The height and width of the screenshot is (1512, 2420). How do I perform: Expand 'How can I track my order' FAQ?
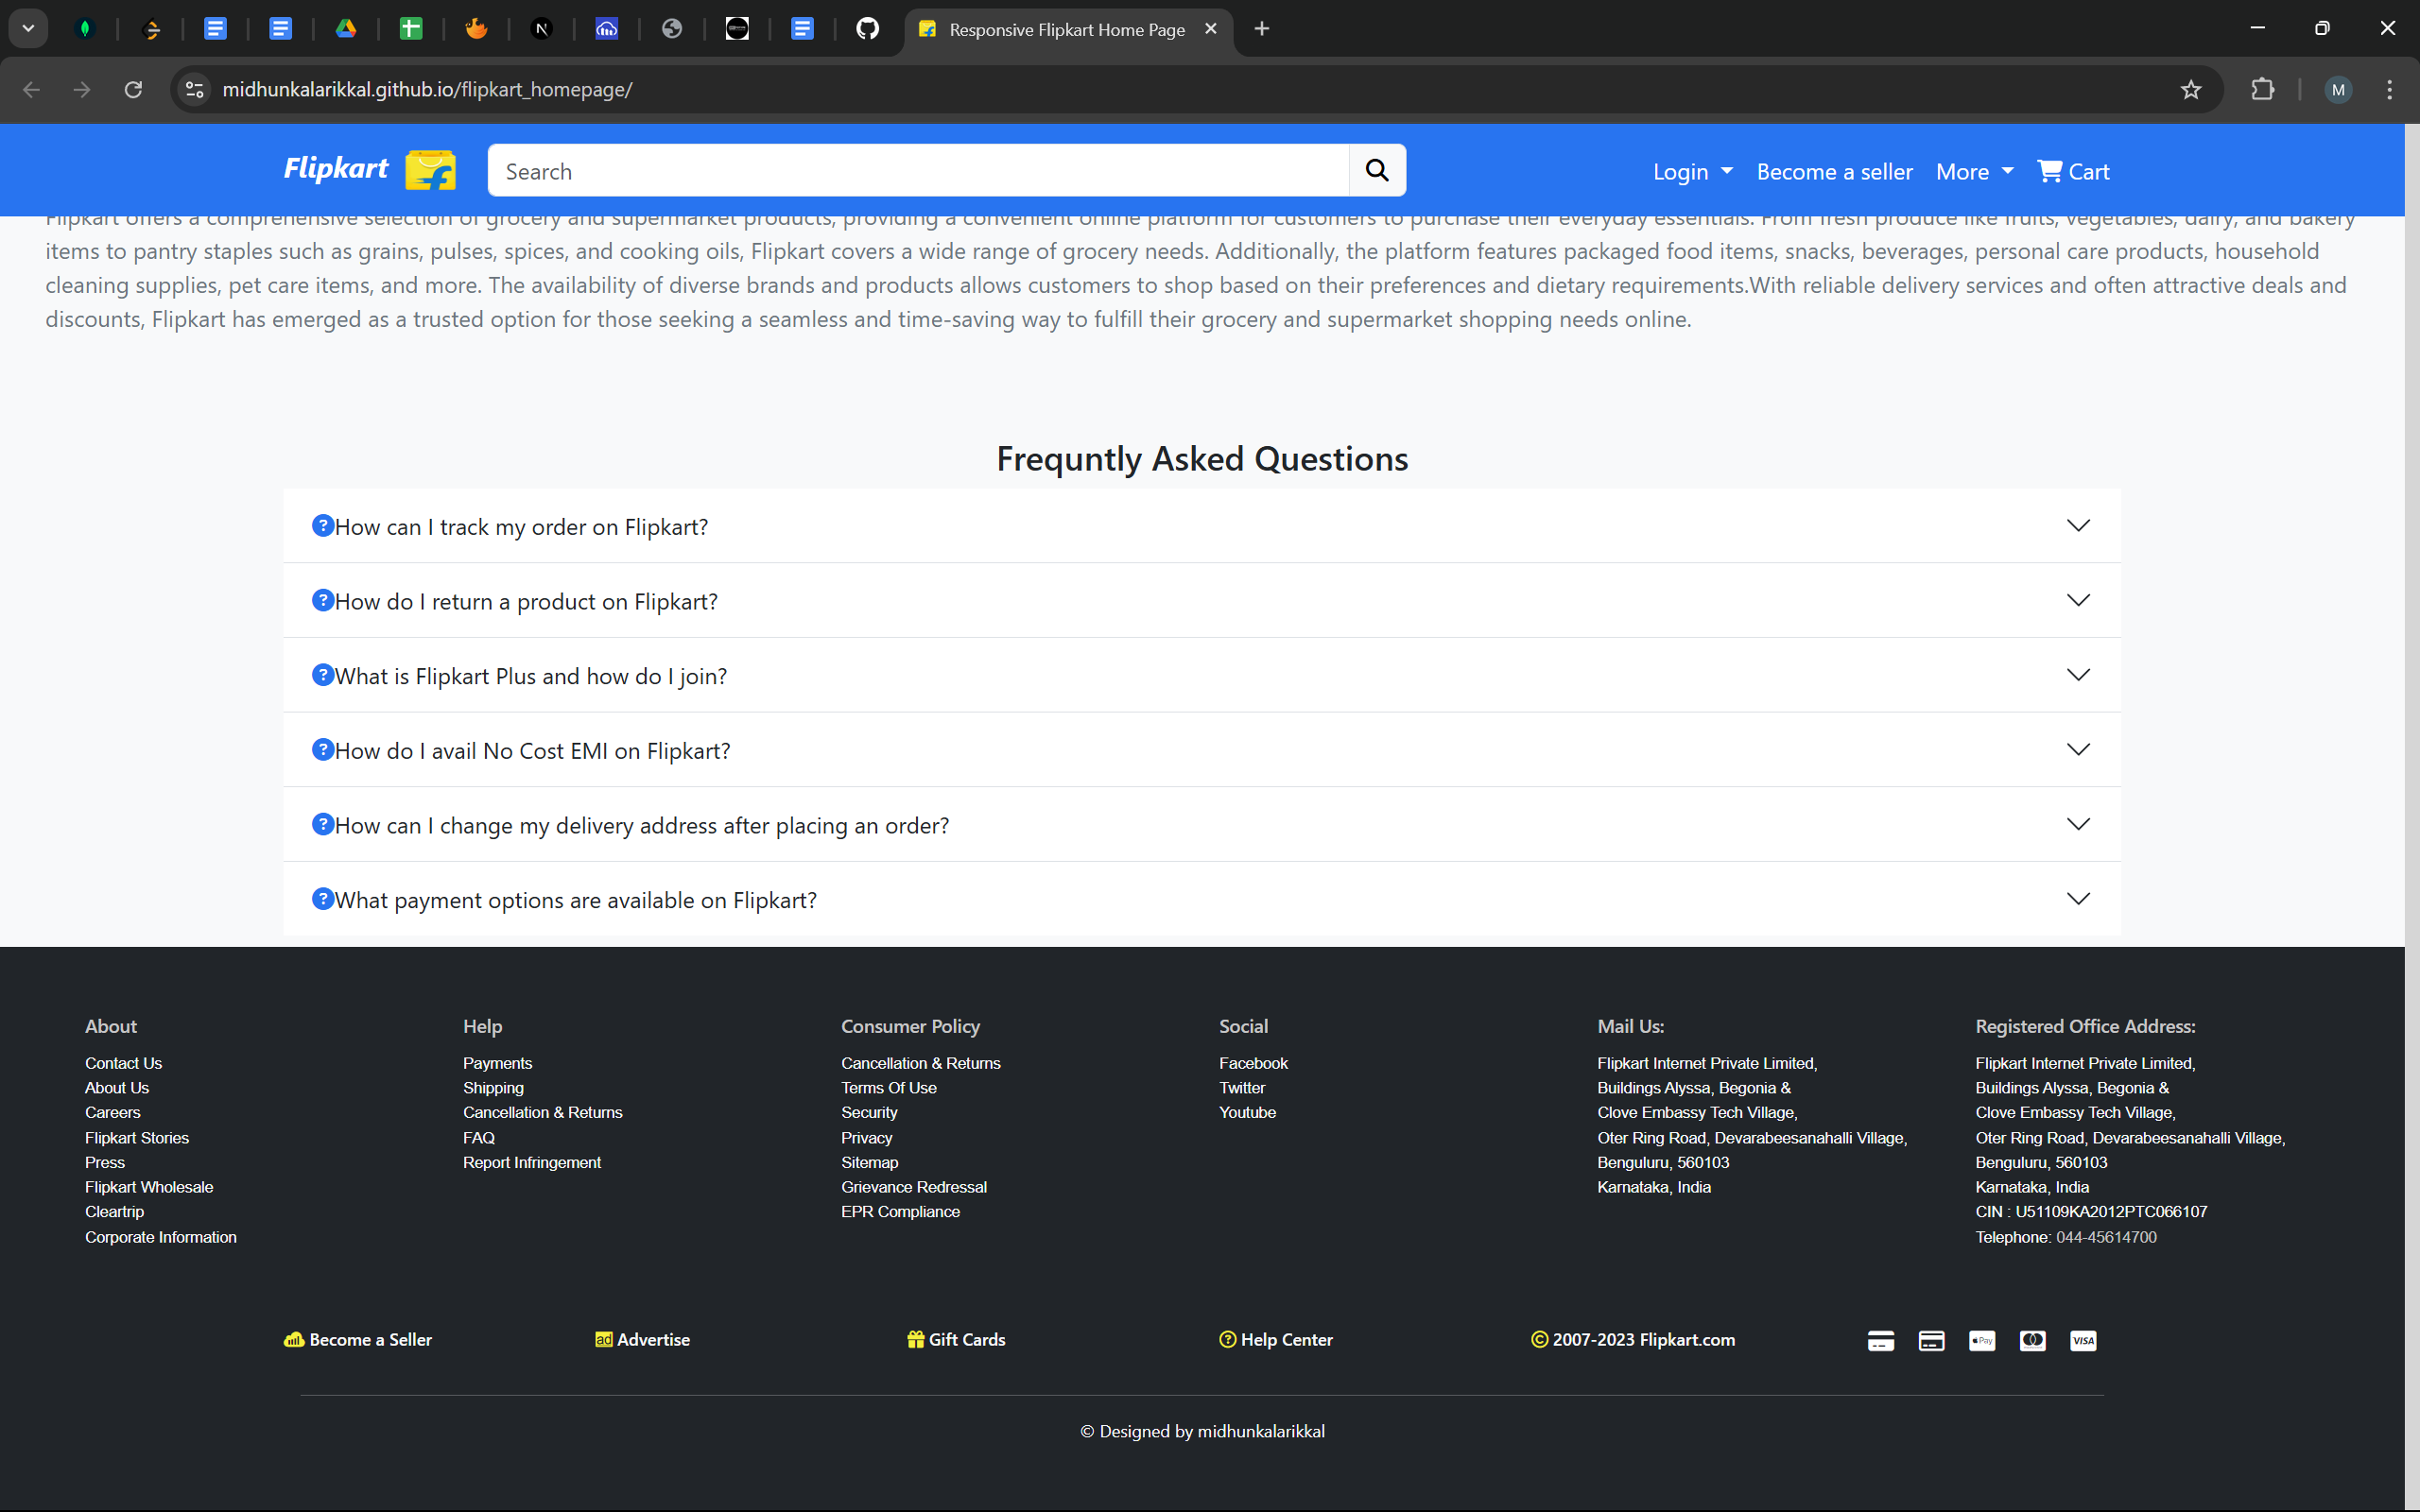(1202, 526)
